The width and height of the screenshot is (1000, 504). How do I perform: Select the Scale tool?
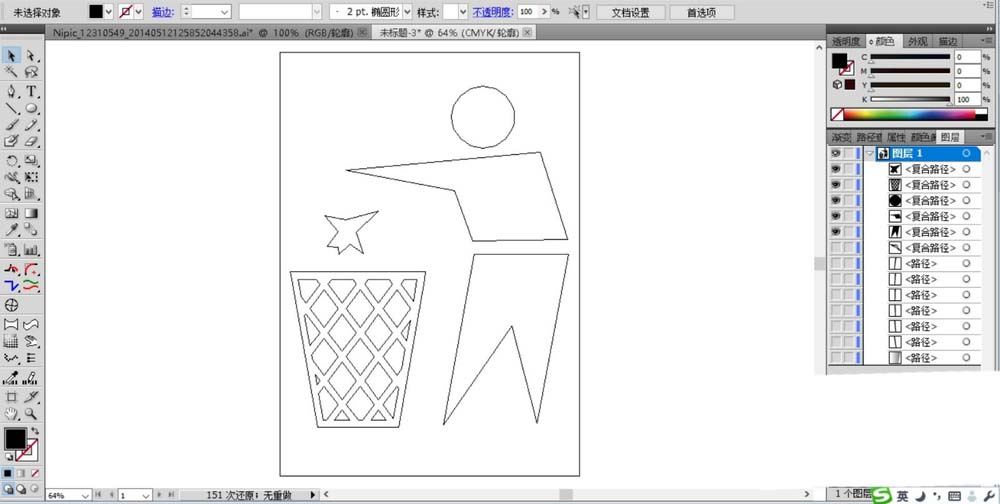(x=31, y=161)
